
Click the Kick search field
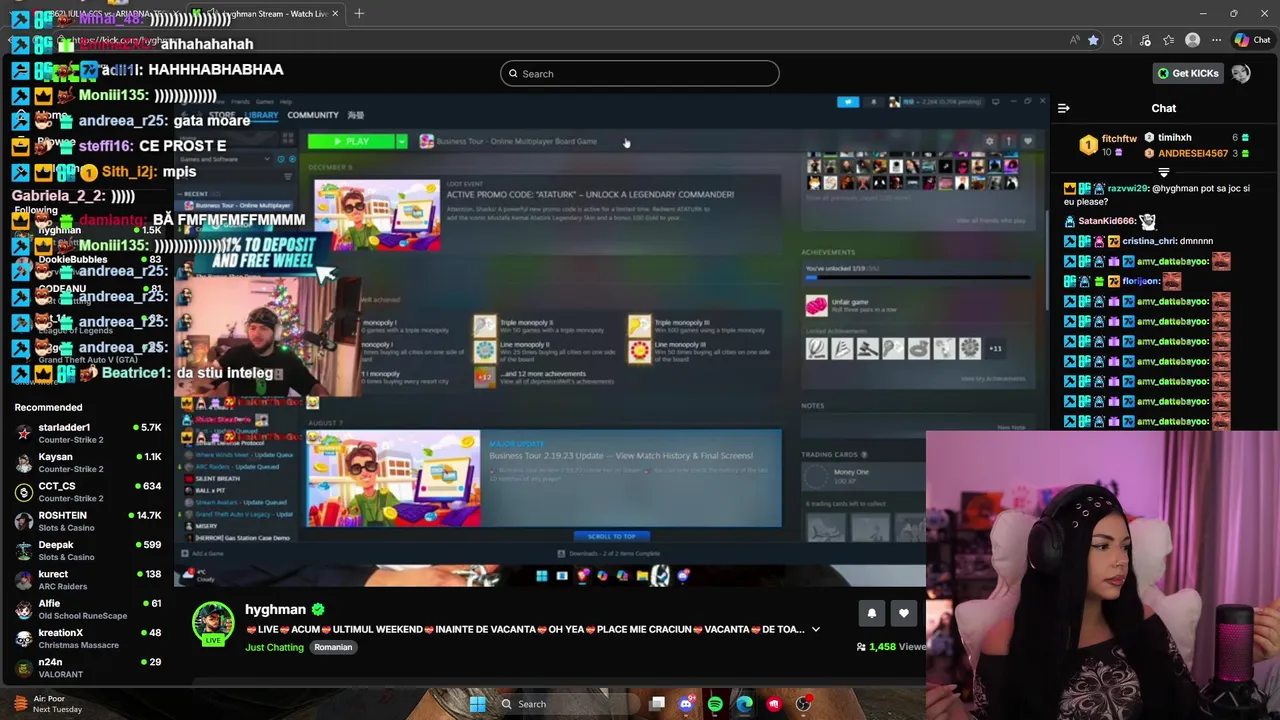coord(639,73)
